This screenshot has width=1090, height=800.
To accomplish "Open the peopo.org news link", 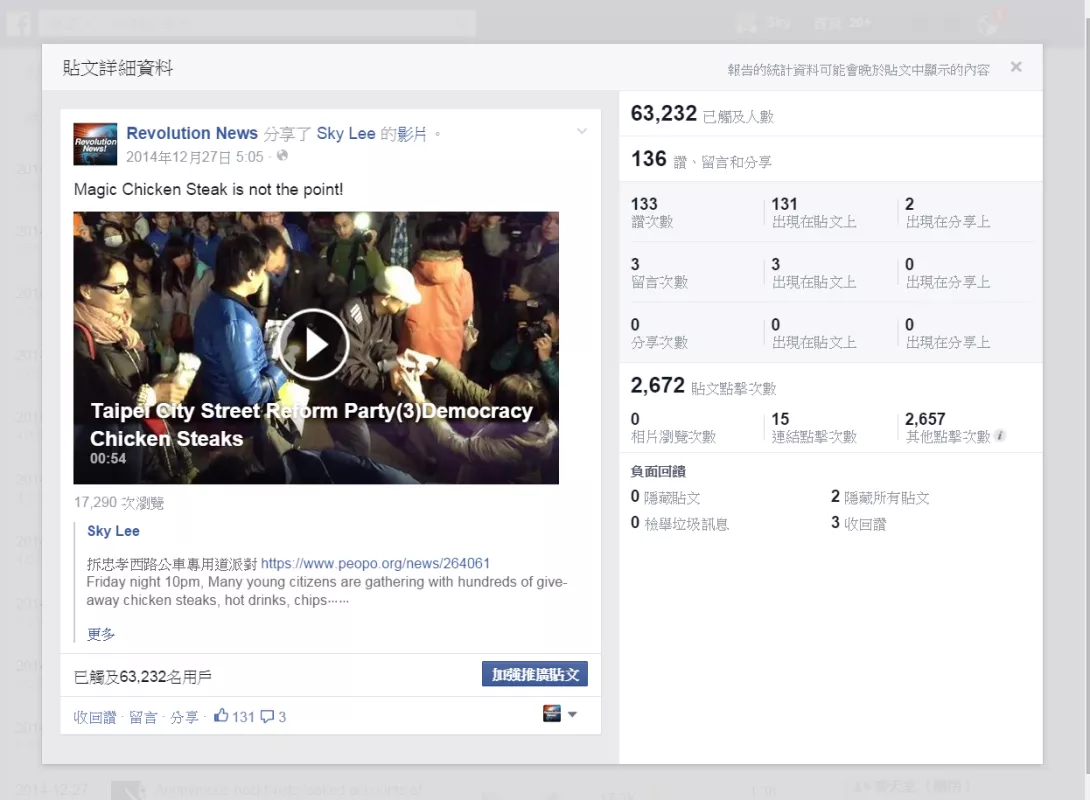I will [x=375, y=563].
